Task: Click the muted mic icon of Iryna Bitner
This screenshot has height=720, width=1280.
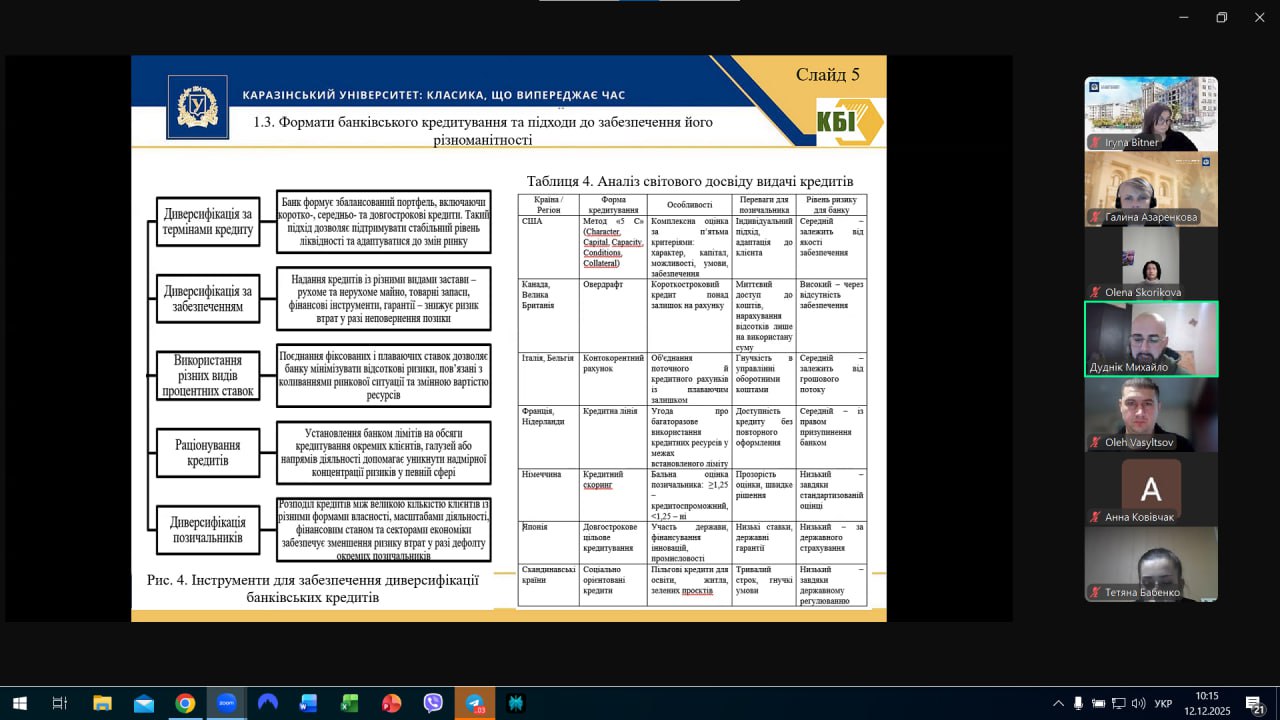Action: 1096,143
